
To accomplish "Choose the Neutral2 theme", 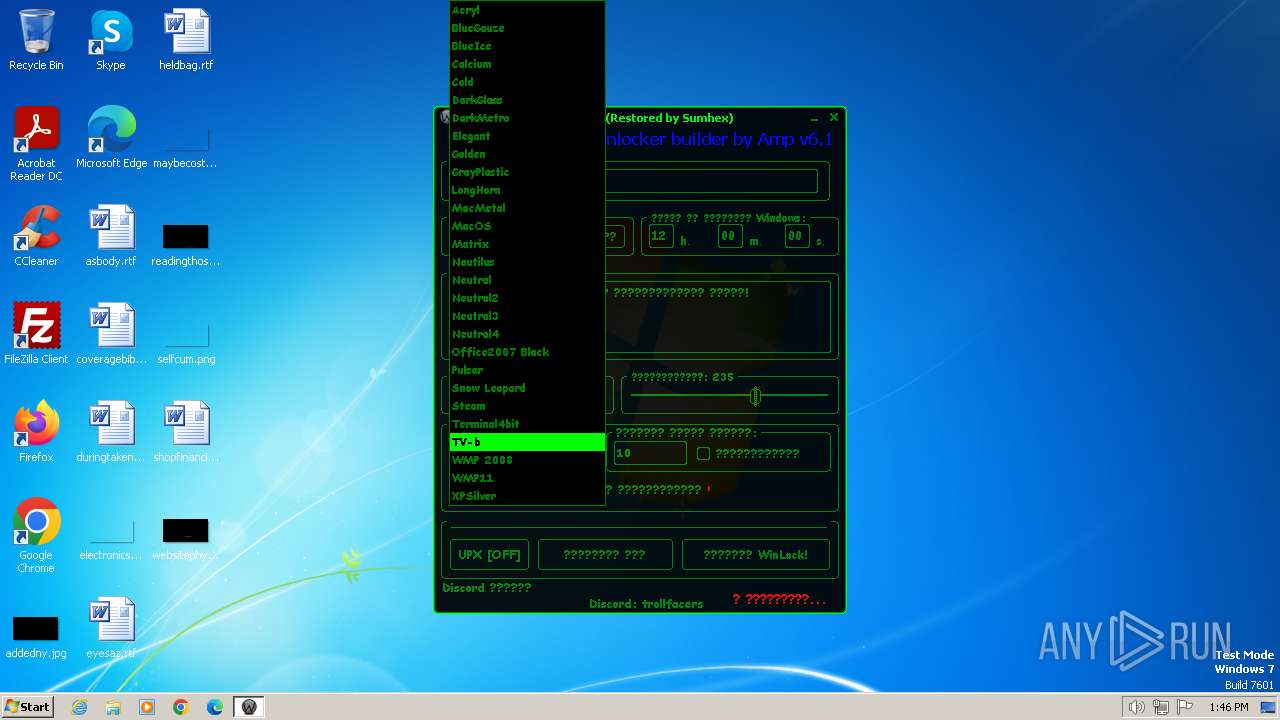I will (x=527, y=298).
